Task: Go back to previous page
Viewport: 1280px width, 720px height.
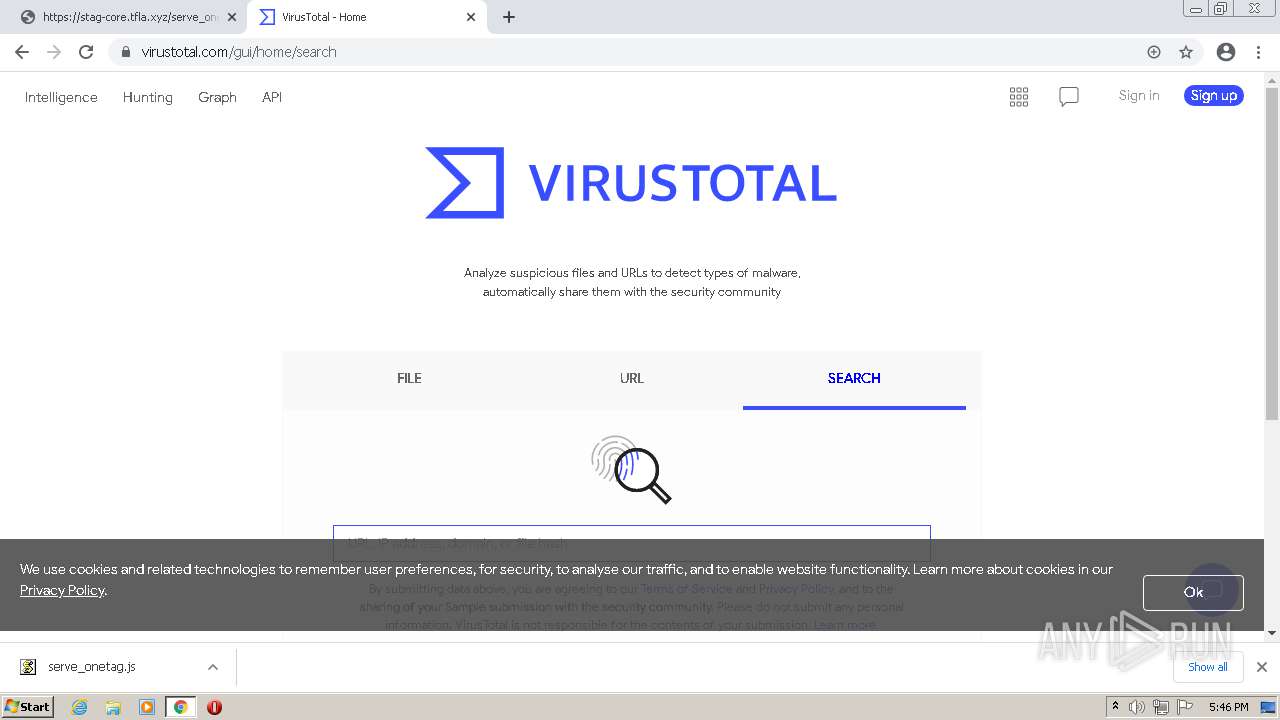Action: [x=22, y=52]
